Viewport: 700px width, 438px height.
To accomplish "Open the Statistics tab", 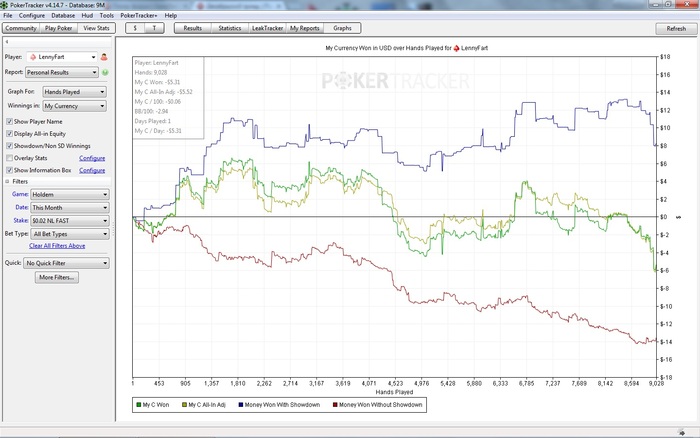I will (229, 28).
